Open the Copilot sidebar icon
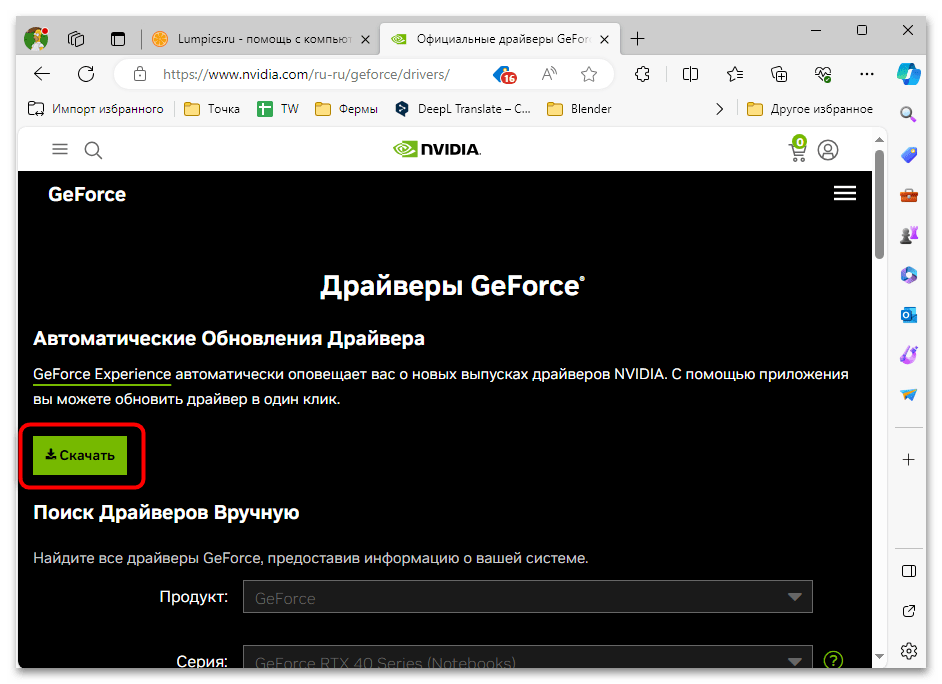The height and width of the screenshot is (684, 942). [908, 74]
